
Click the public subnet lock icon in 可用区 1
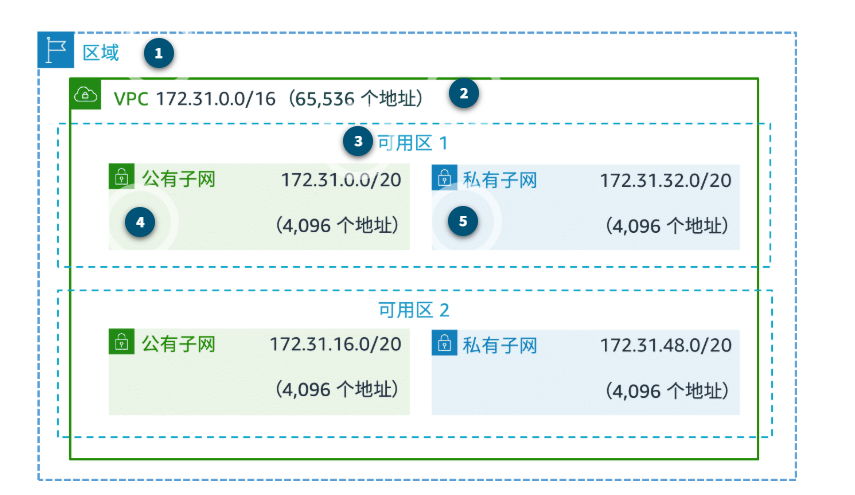coord(122,177)
